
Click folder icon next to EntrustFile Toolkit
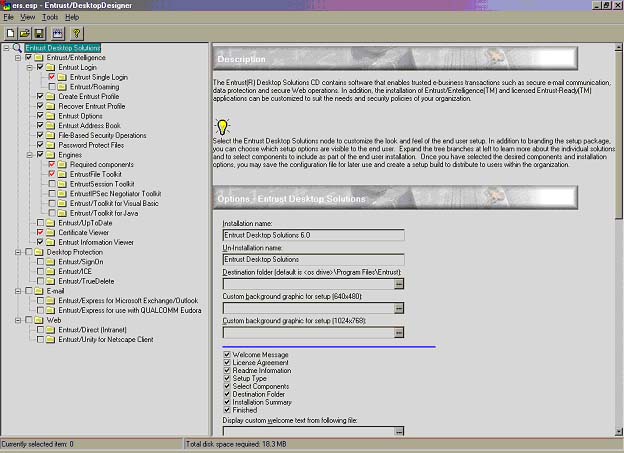click(x=62, y=174)
